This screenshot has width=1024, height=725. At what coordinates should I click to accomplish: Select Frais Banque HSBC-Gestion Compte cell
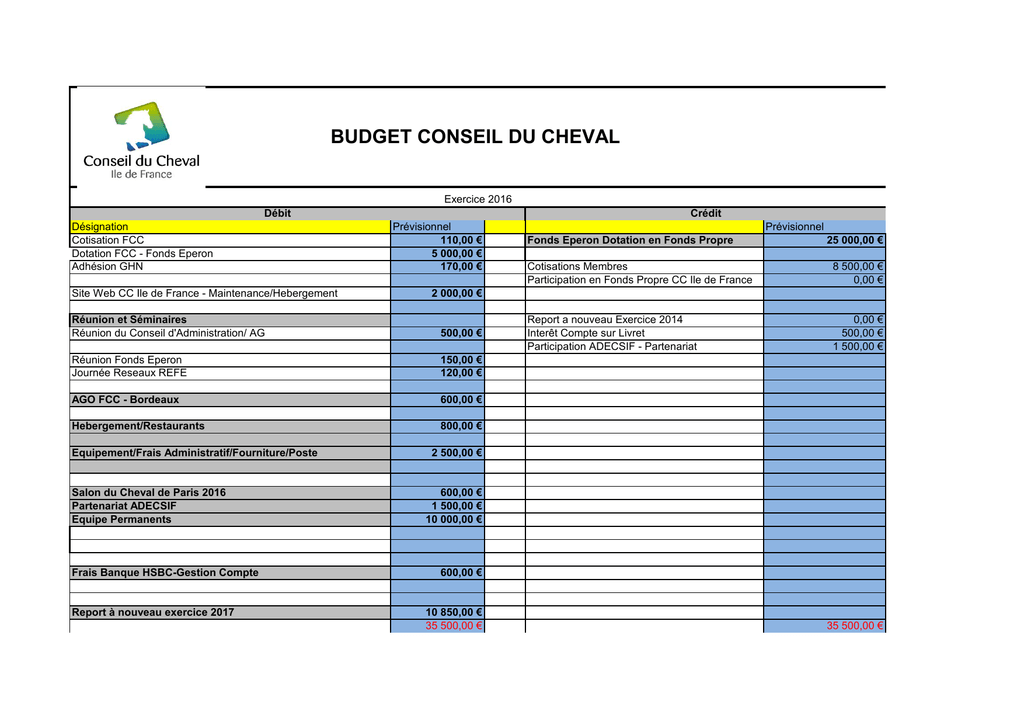point(230,573)
